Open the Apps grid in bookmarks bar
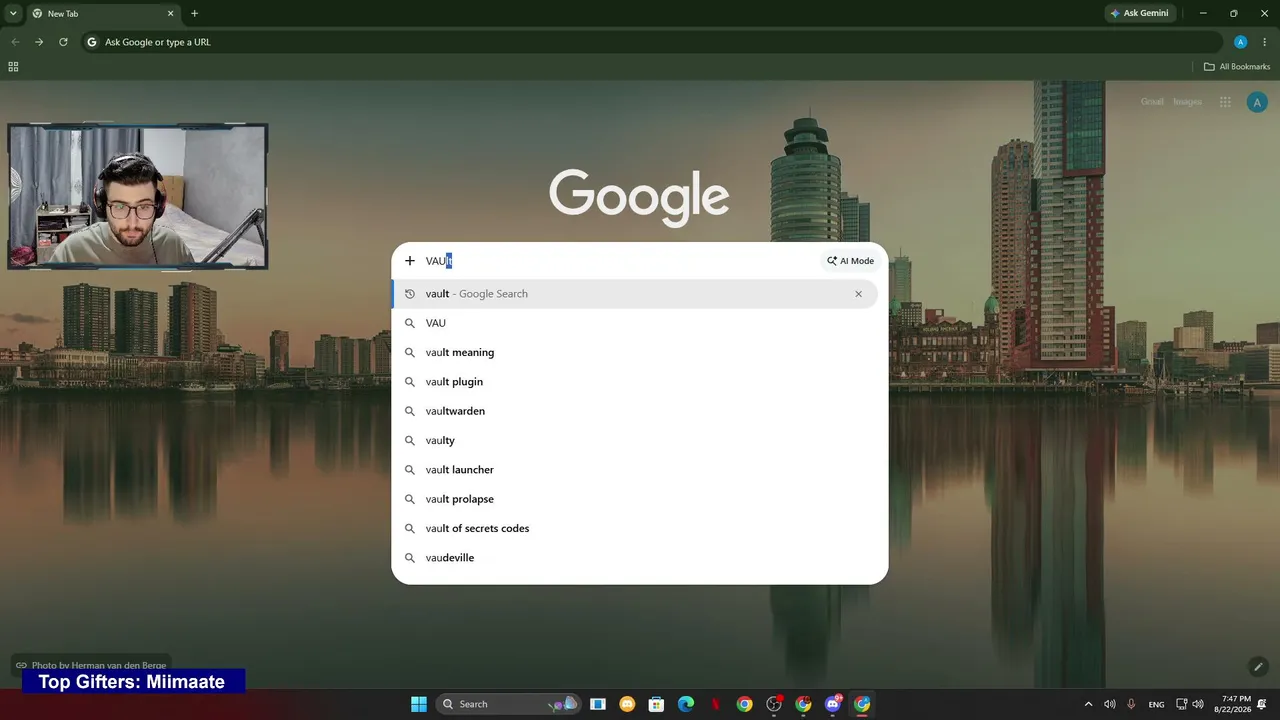Screen dimensions: 1280x720 click(13, 67)
